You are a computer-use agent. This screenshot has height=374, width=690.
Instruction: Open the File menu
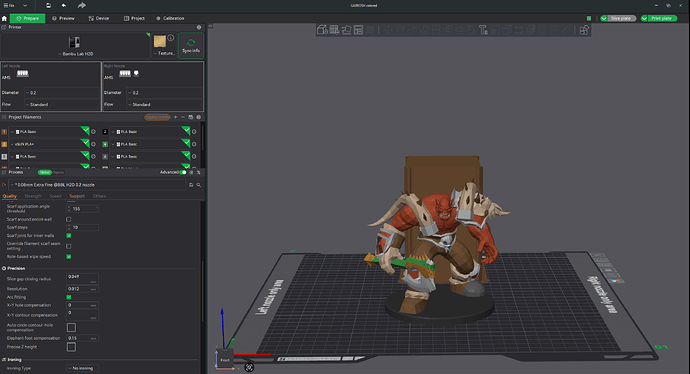coord(9,6)
